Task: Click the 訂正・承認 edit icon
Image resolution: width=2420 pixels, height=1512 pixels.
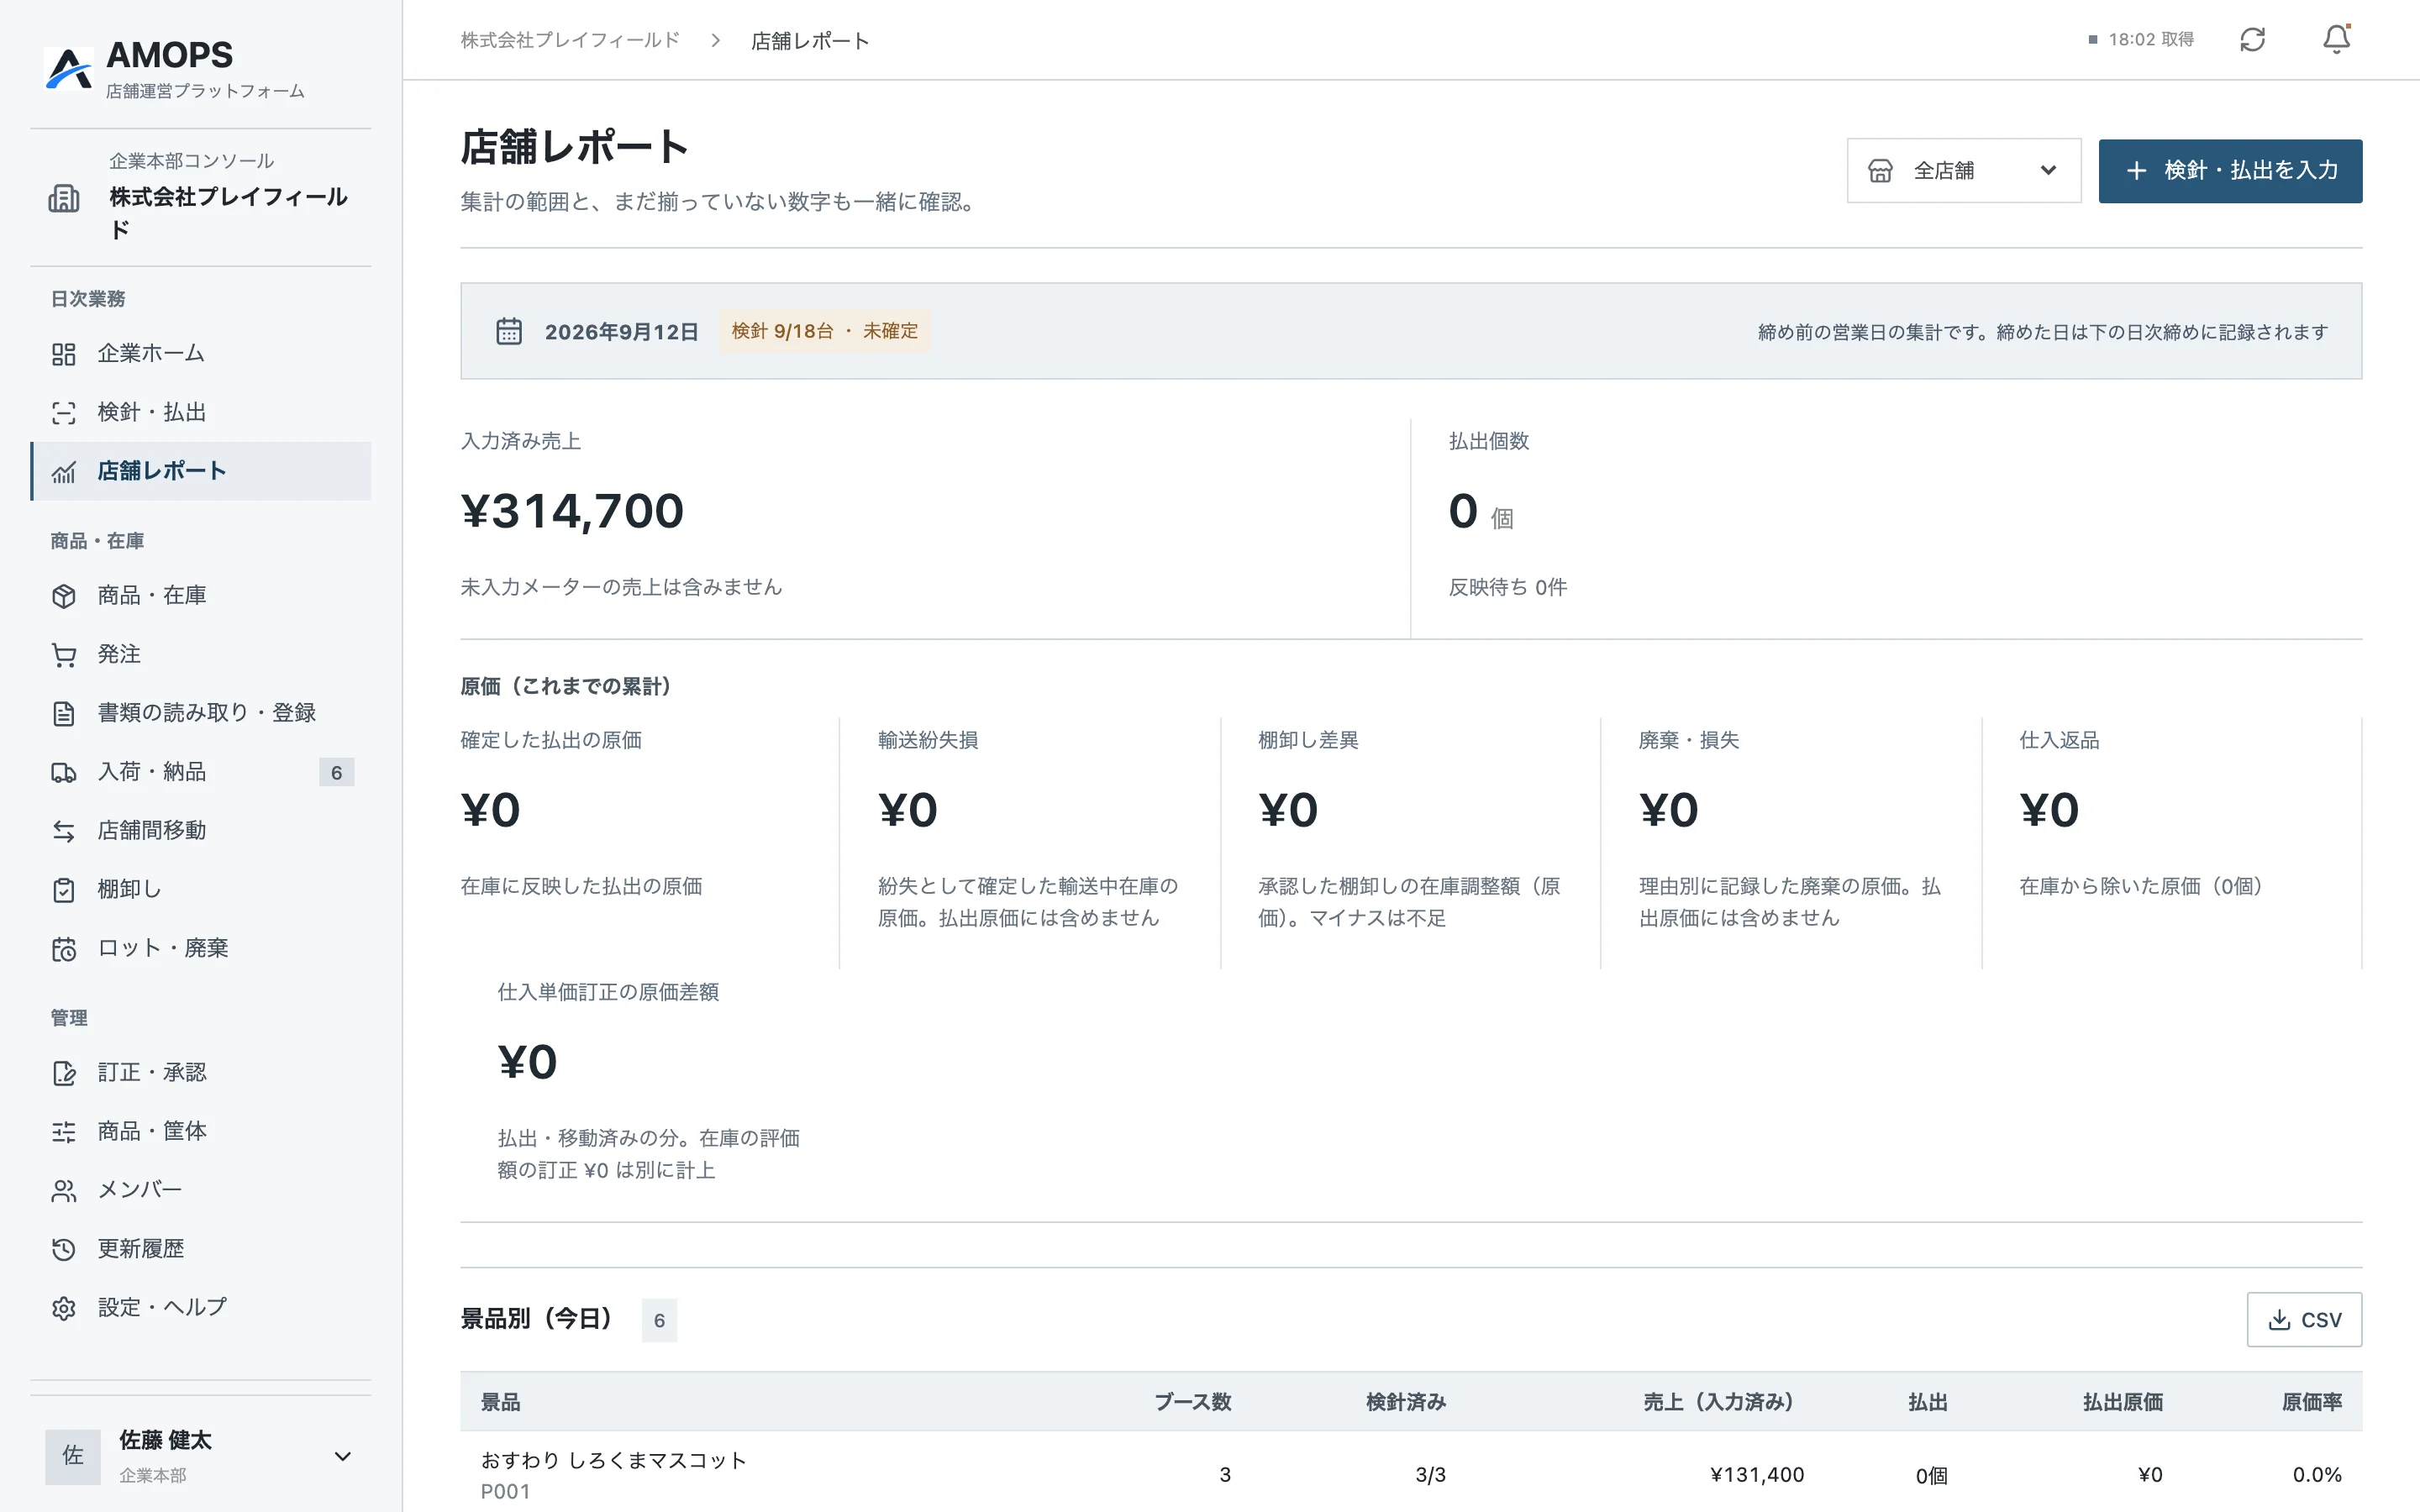Action: 64,1073
